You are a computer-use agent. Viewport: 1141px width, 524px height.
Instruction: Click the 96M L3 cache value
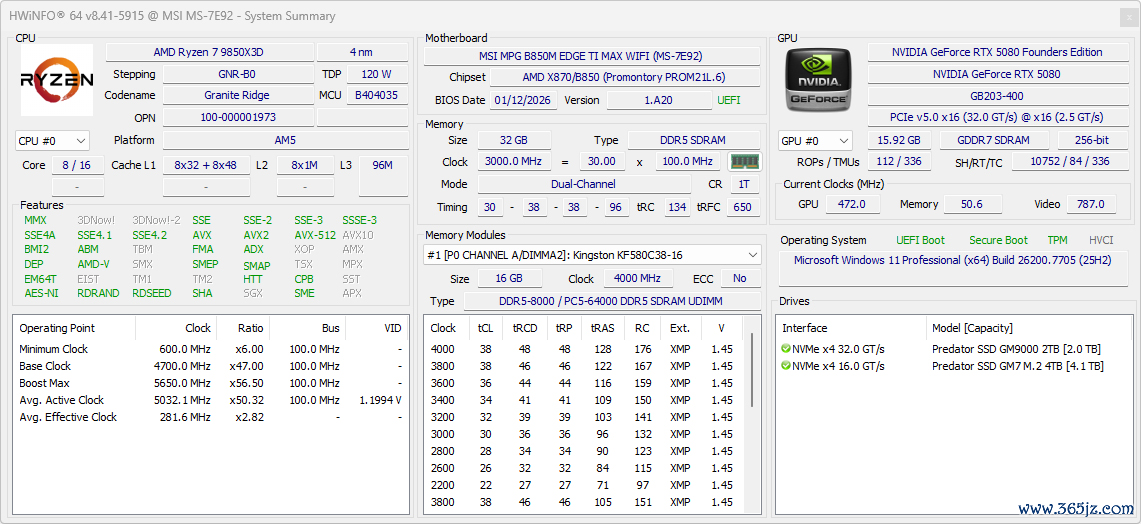coord(383,165)
